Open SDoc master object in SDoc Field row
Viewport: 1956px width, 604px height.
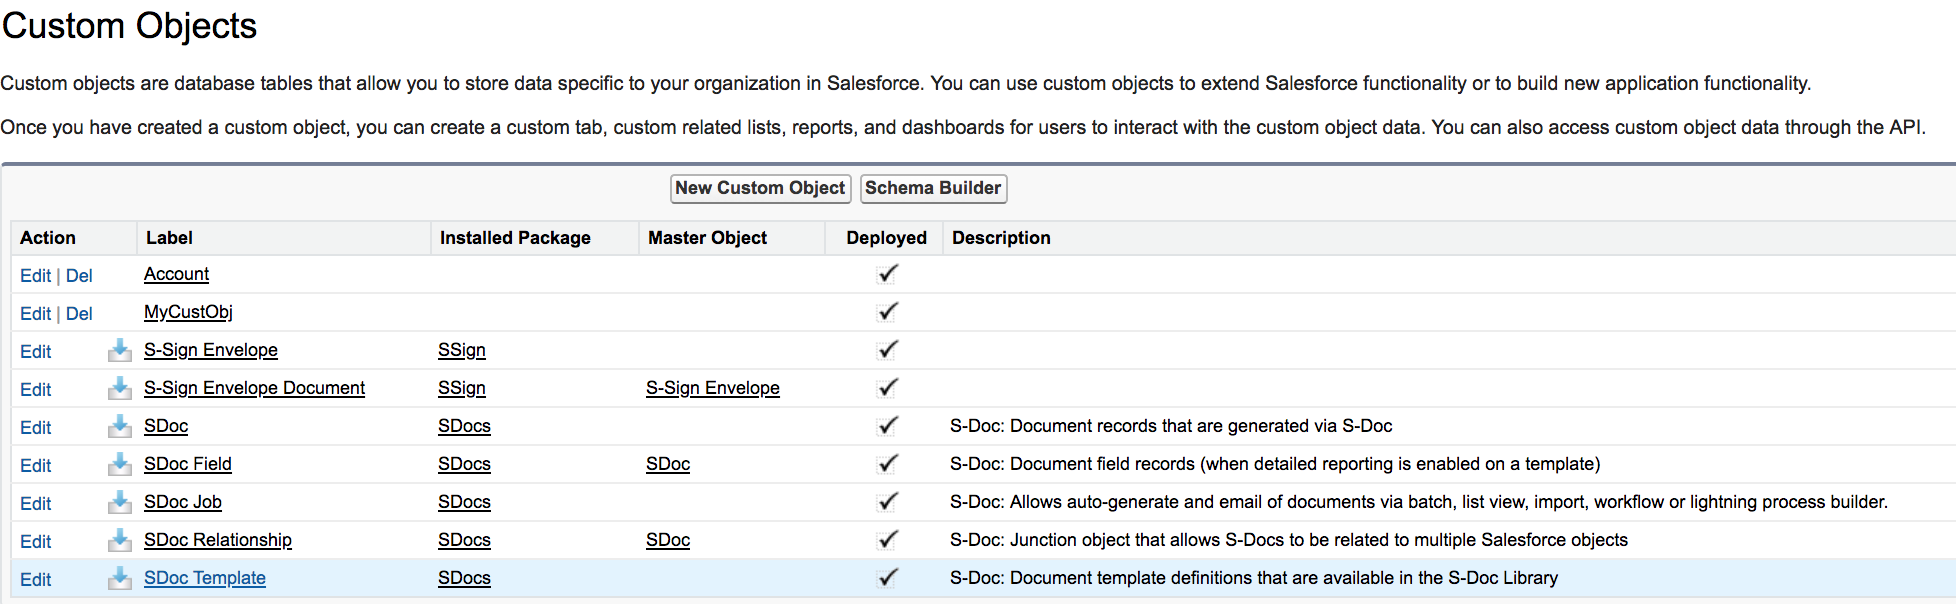(x=668, y=464)
